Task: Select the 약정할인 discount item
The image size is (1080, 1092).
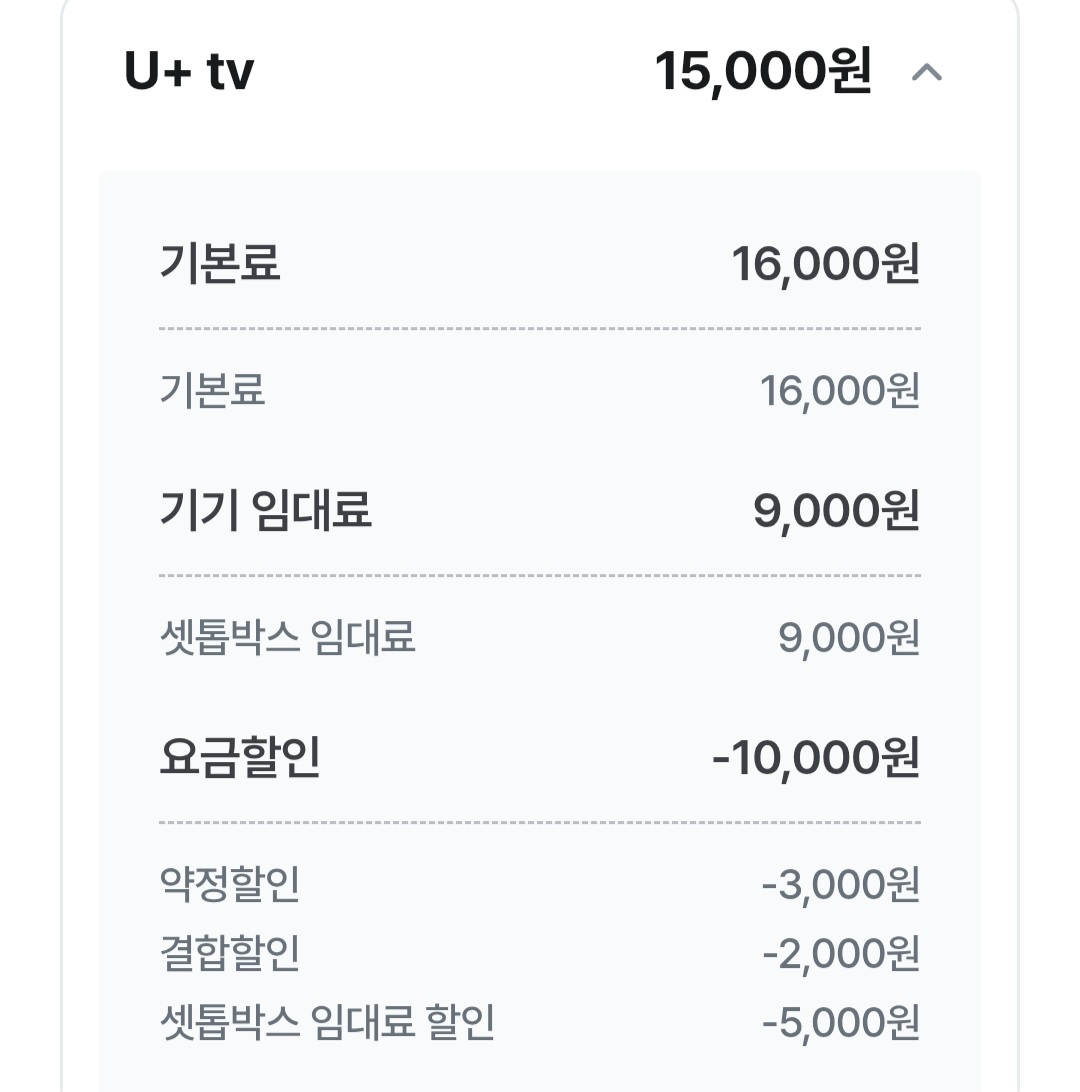Action: (x=230, y=884)
